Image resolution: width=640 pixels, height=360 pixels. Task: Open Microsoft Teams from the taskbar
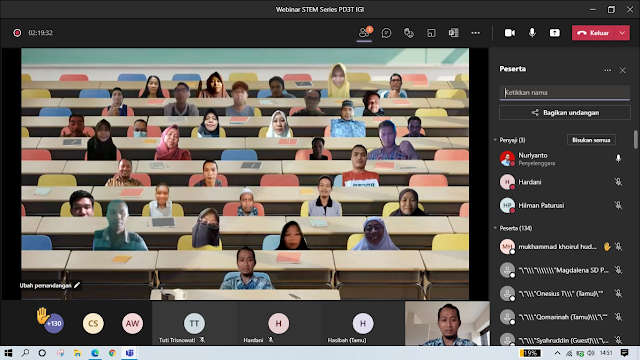129,353
